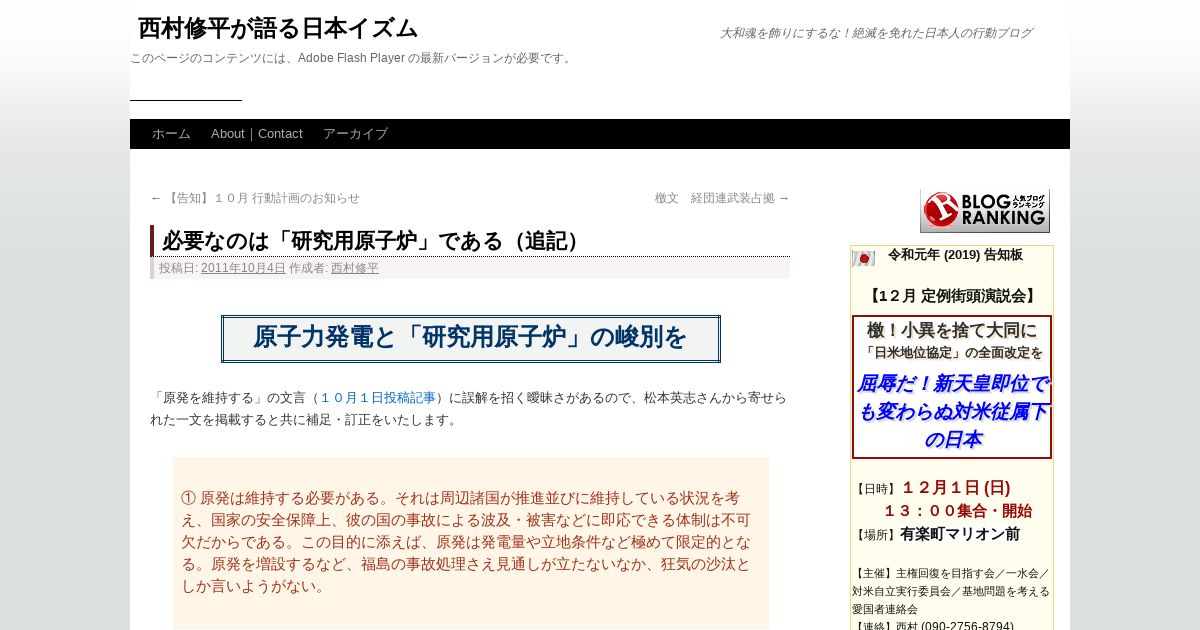Click the Japanese flag icon in sidebar
The image size is (1200, 630).
(863, 258)
